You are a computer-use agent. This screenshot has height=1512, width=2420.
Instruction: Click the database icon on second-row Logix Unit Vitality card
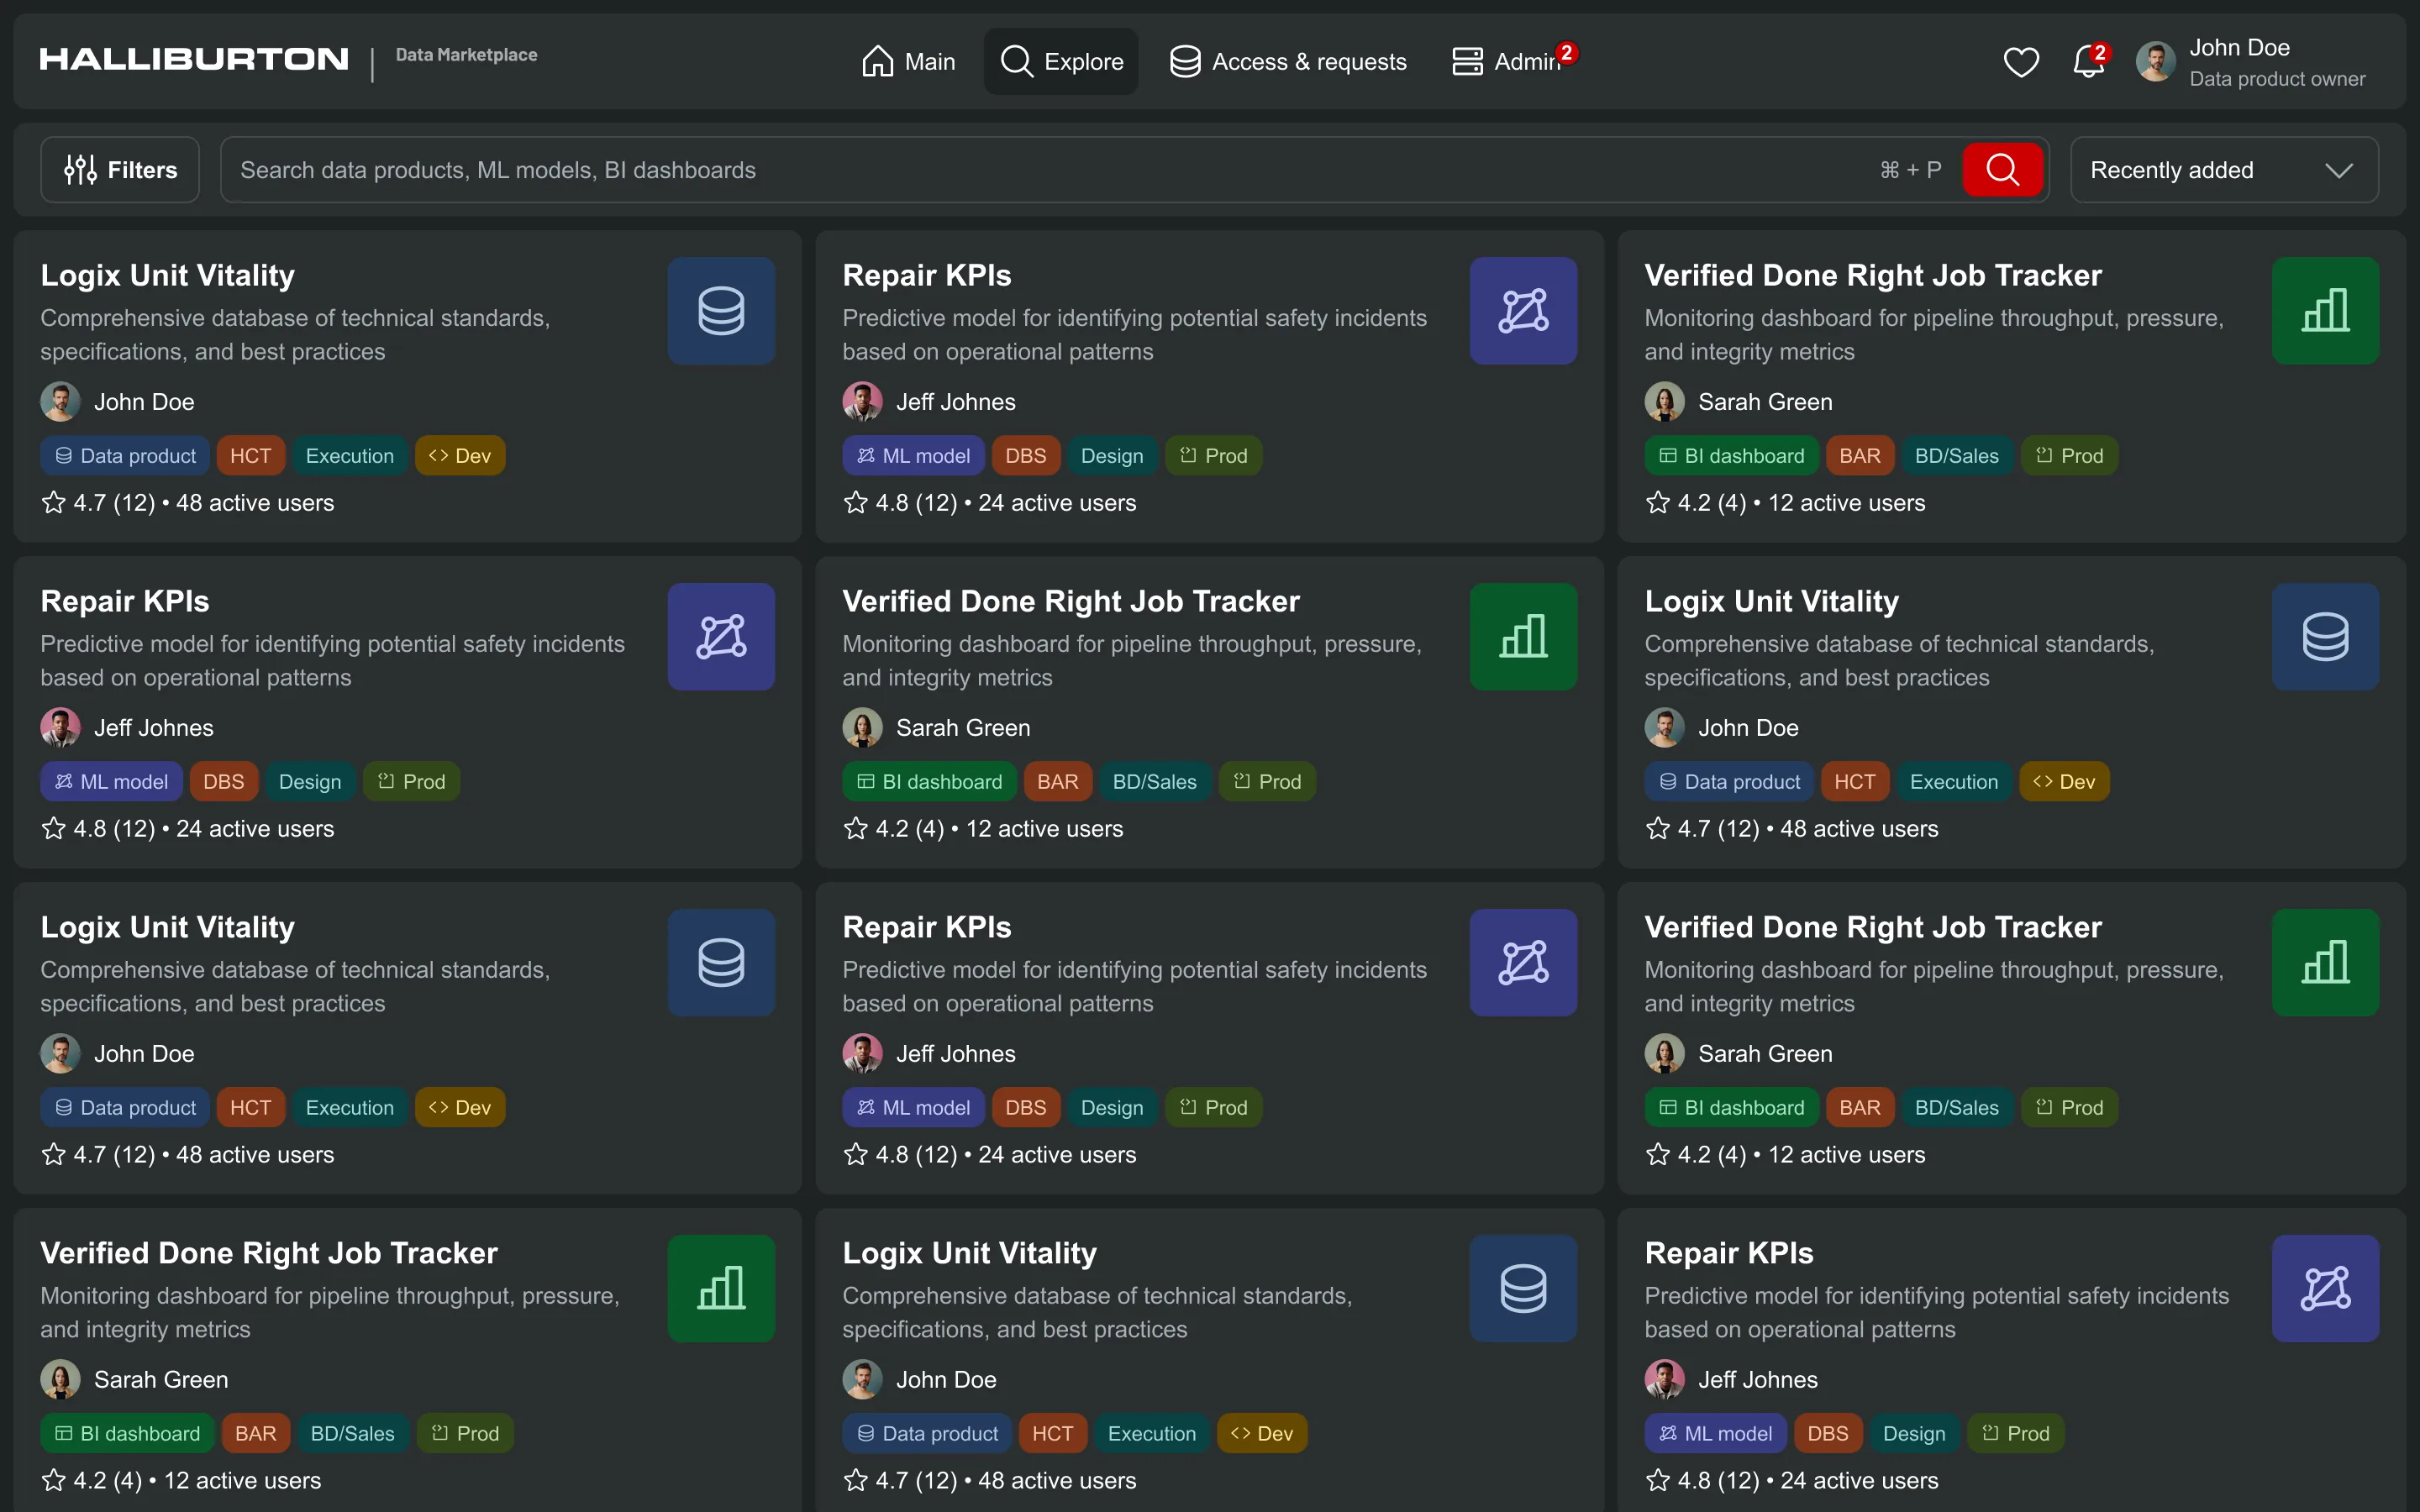coord(2325,637)
